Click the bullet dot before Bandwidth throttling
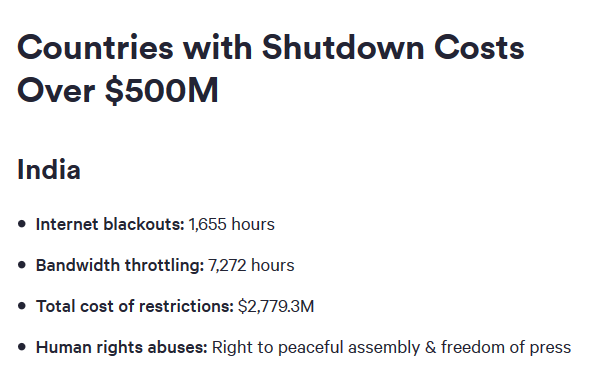 tap(22, 265)
